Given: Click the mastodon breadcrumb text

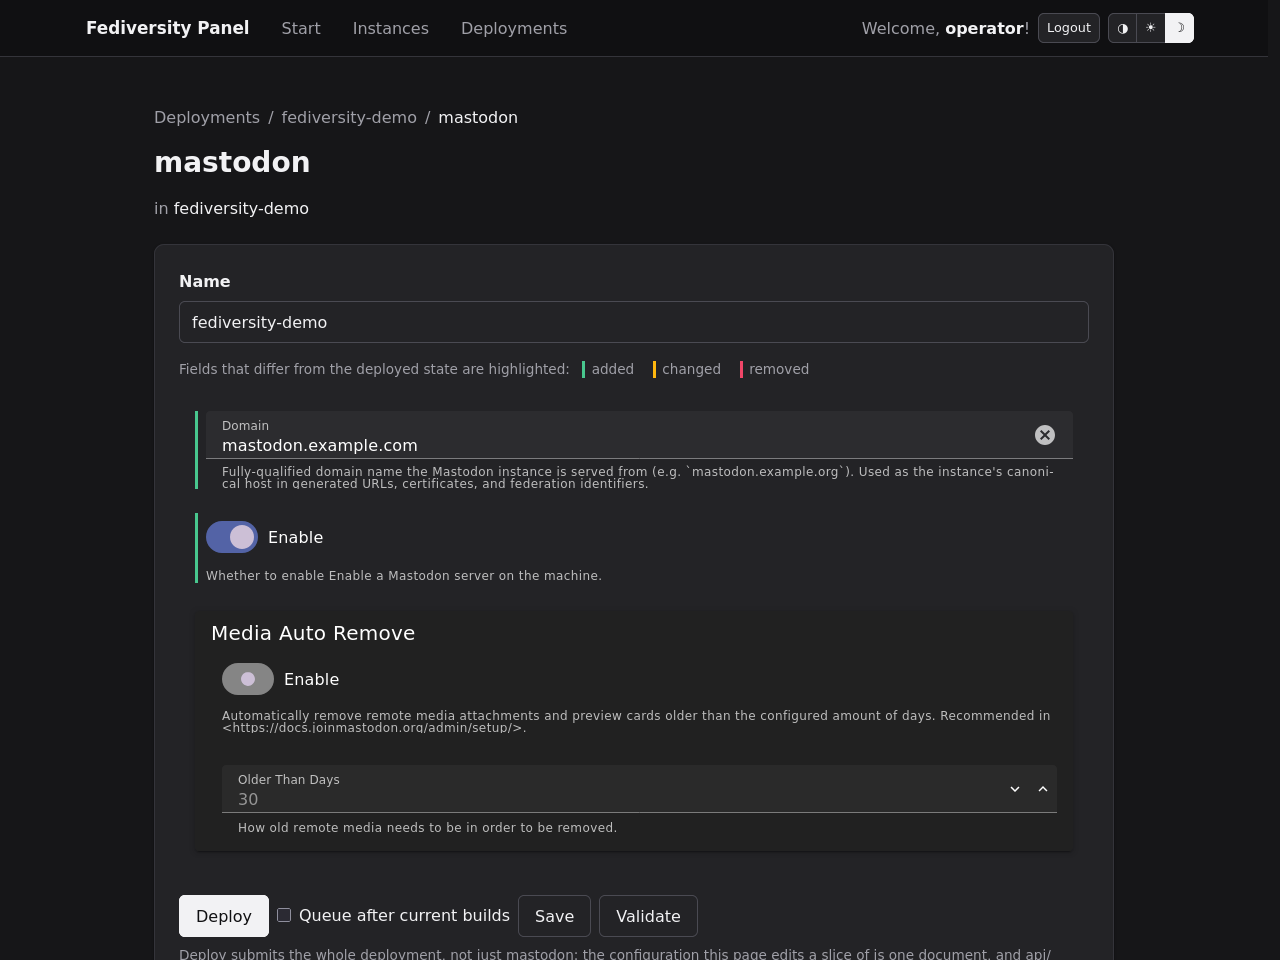Looking at the screenshot, I should pos(478,117).
